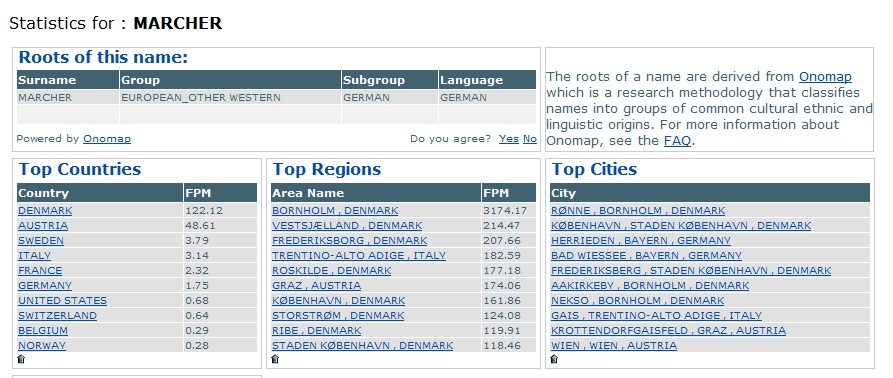Open GERMANY country link
Image resolution: width=893 pixels, height=378 pixels.
(x=45, y=285)
